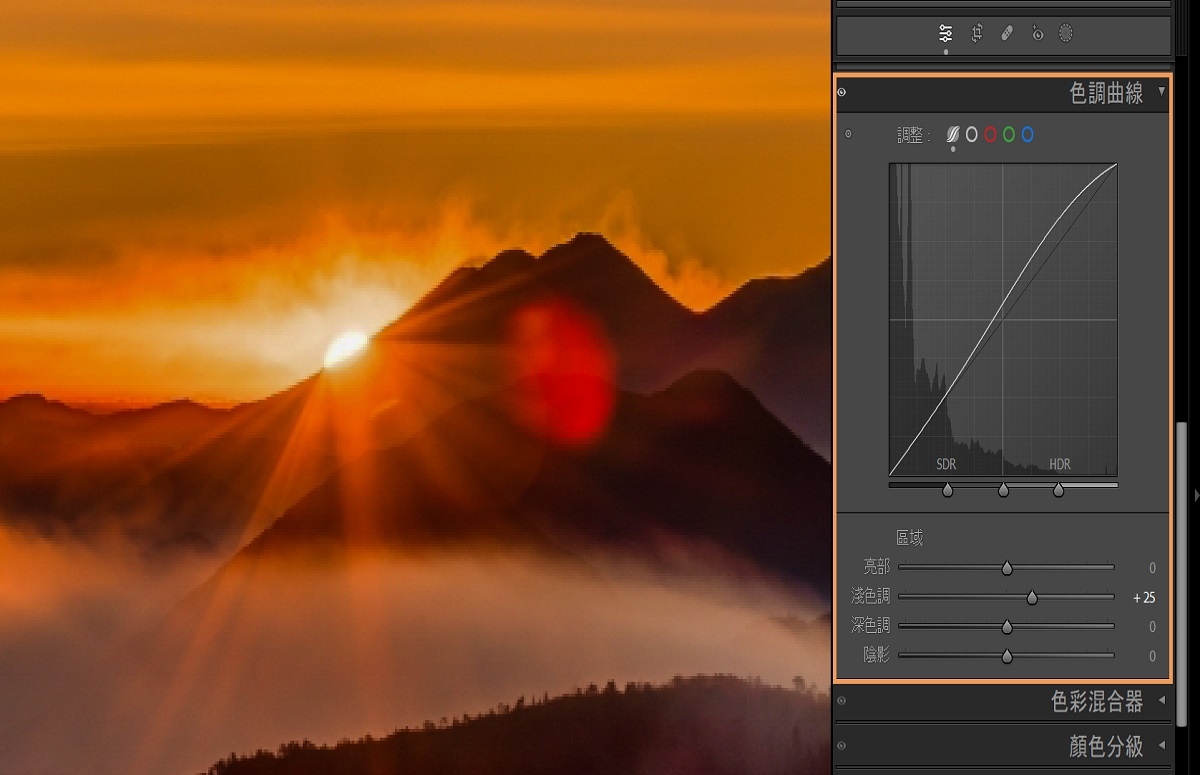This screenshot has width=1200, height=775.
Task: Click the 亮部 slider label
Action: (x=877, y=567)
